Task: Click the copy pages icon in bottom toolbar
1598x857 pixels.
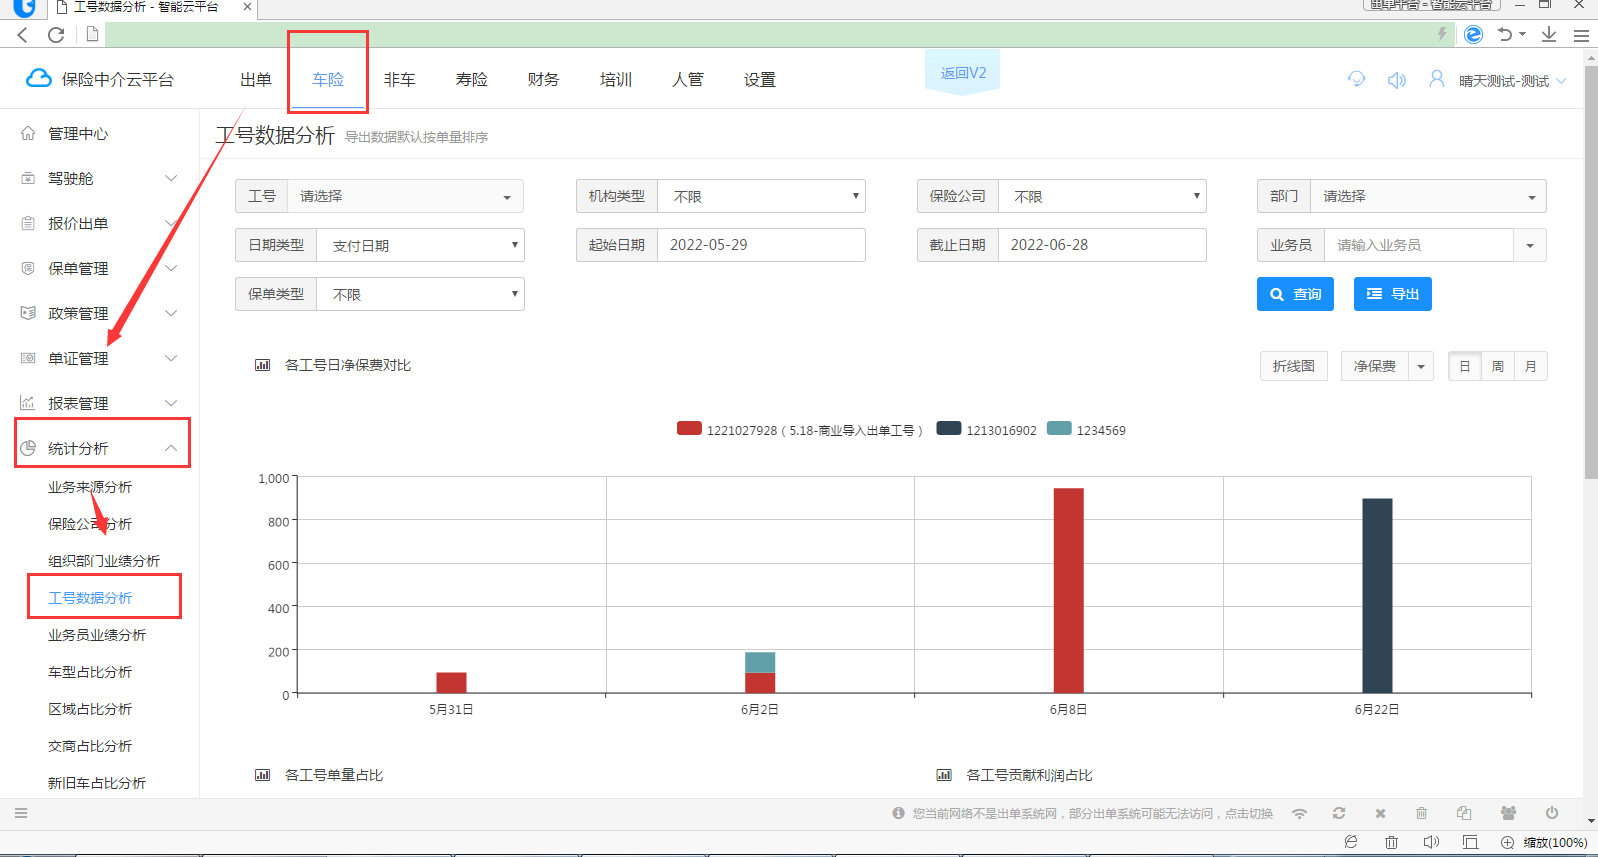Action: (1464, 813)
